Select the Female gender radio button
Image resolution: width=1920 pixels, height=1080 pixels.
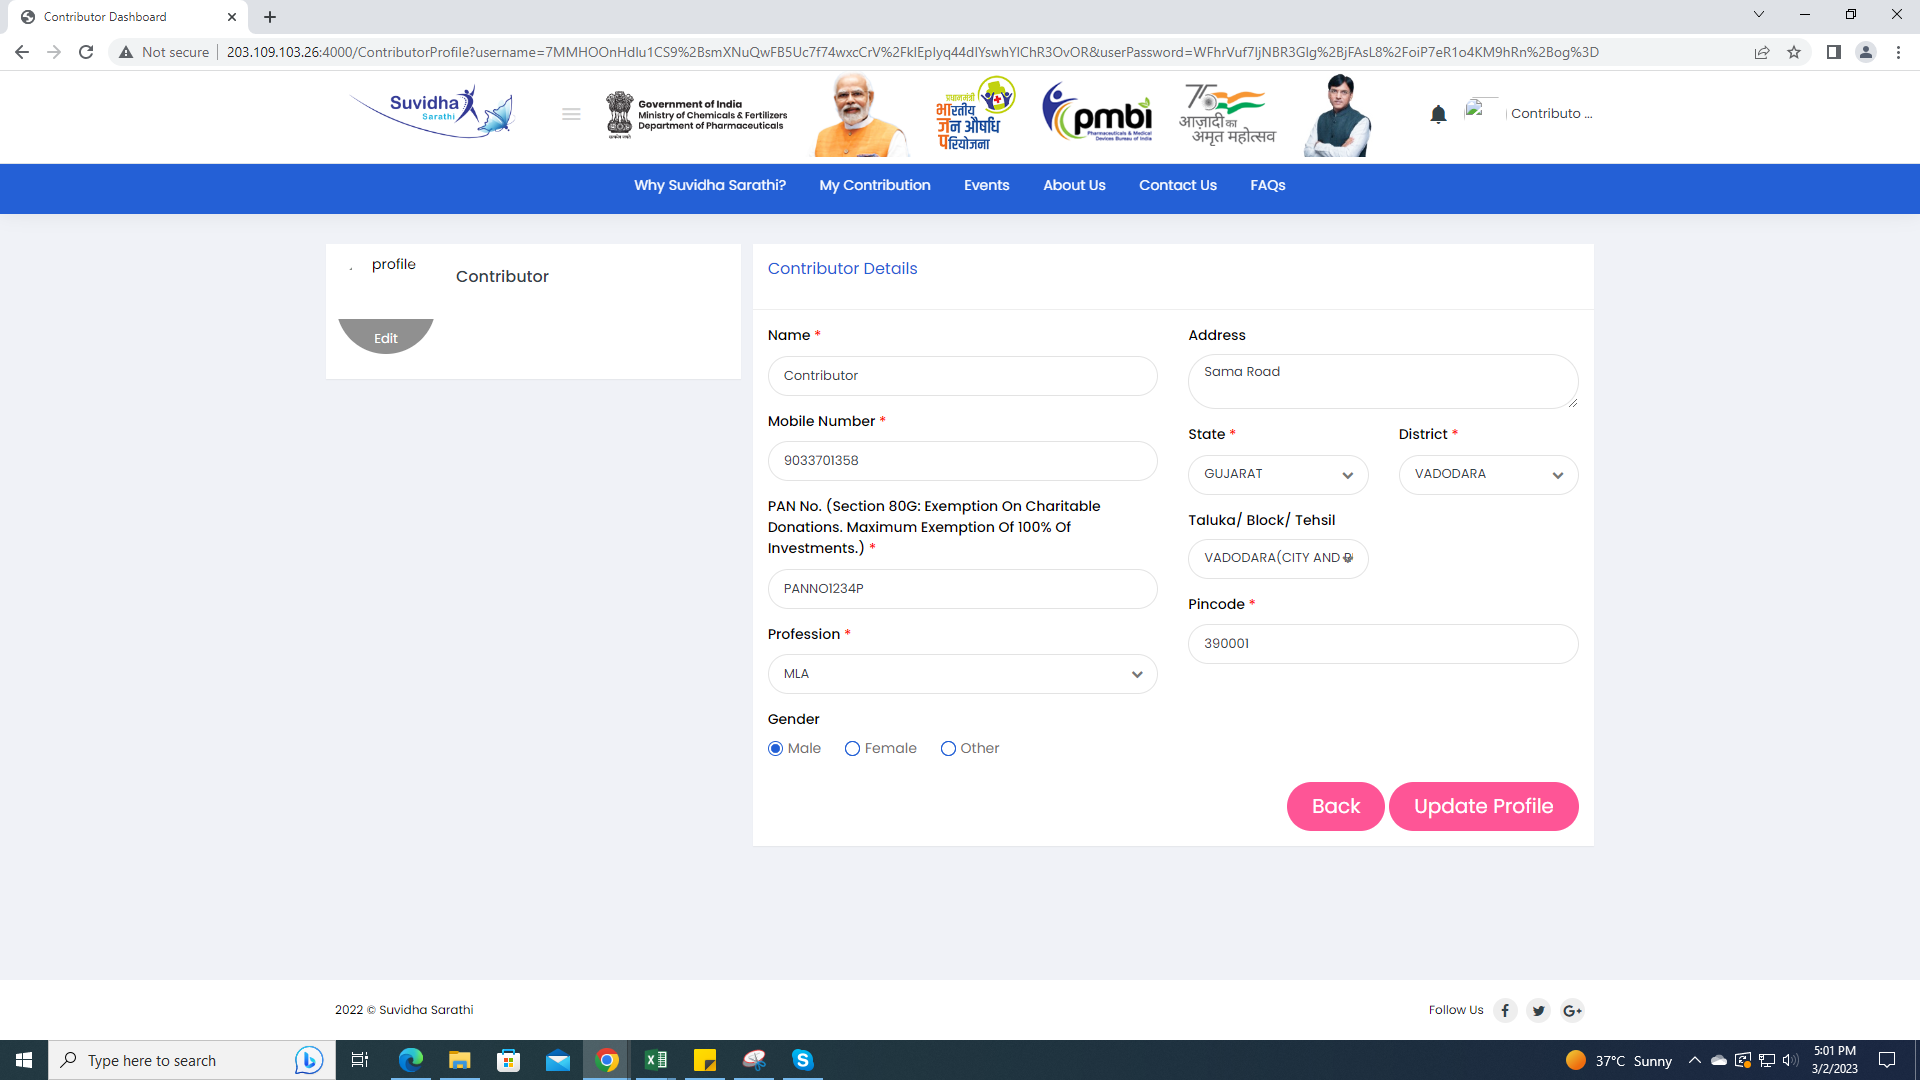coord(852,748)
